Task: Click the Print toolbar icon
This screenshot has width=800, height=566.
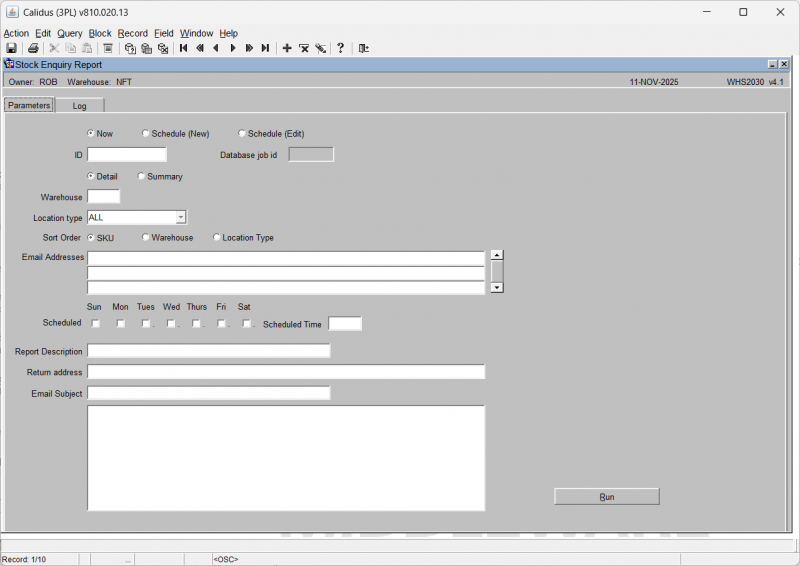Action: pyautogui.click(x=33, y=48)
